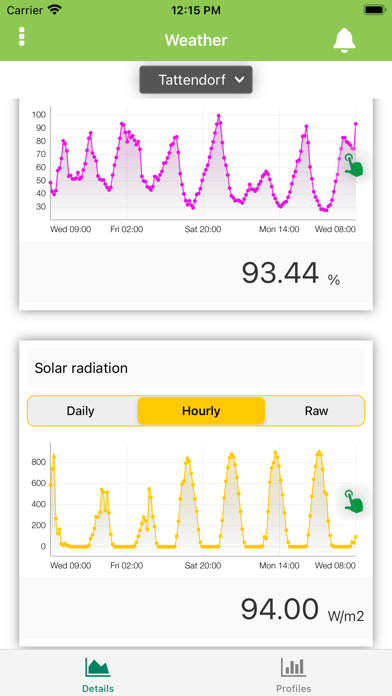
Task: Switch to the Details tab
Action: 98,675
